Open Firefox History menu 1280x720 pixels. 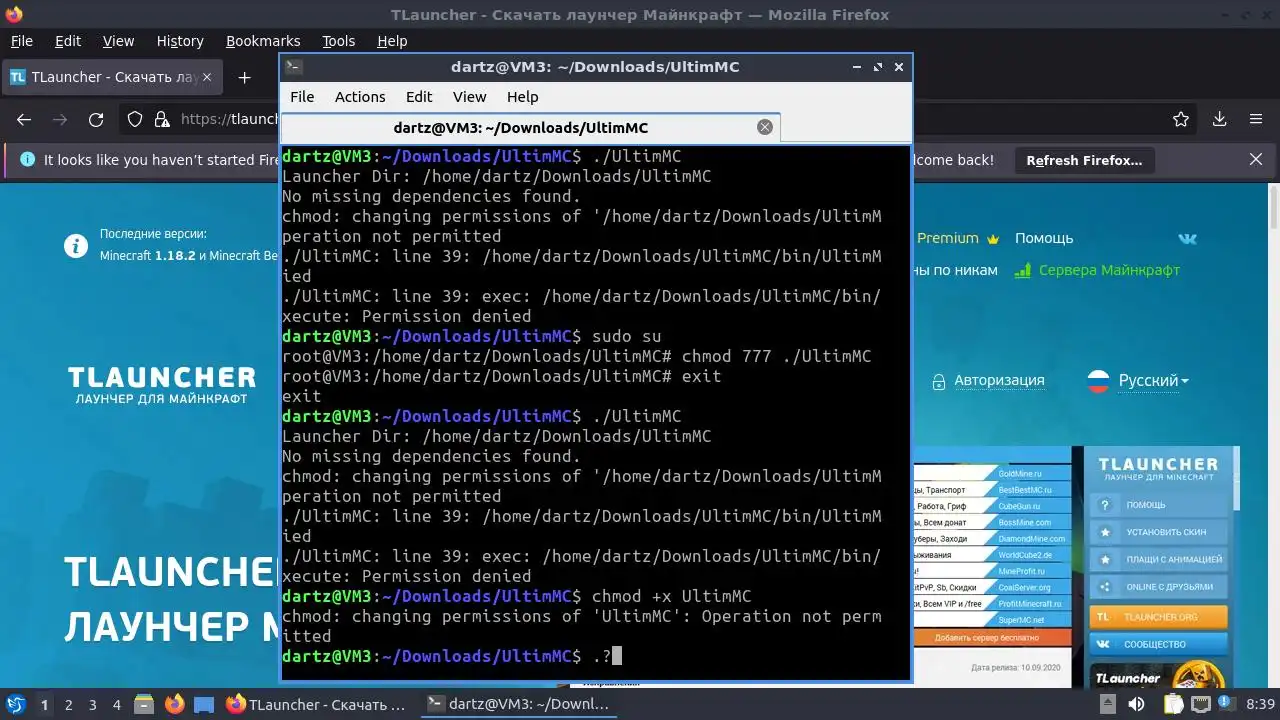(180, 41)
